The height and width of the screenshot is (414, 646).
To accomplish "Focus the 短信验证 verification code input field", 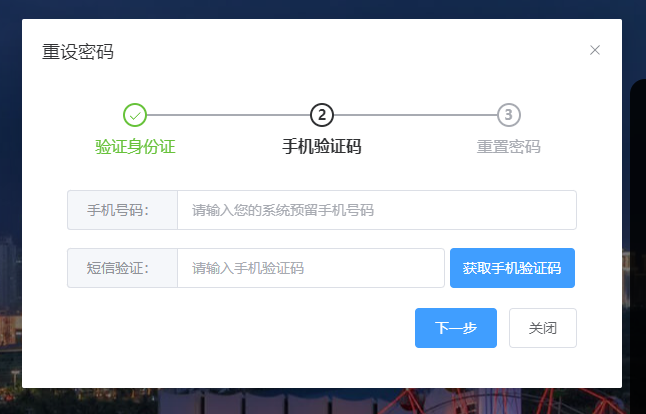I will point(311,268).
